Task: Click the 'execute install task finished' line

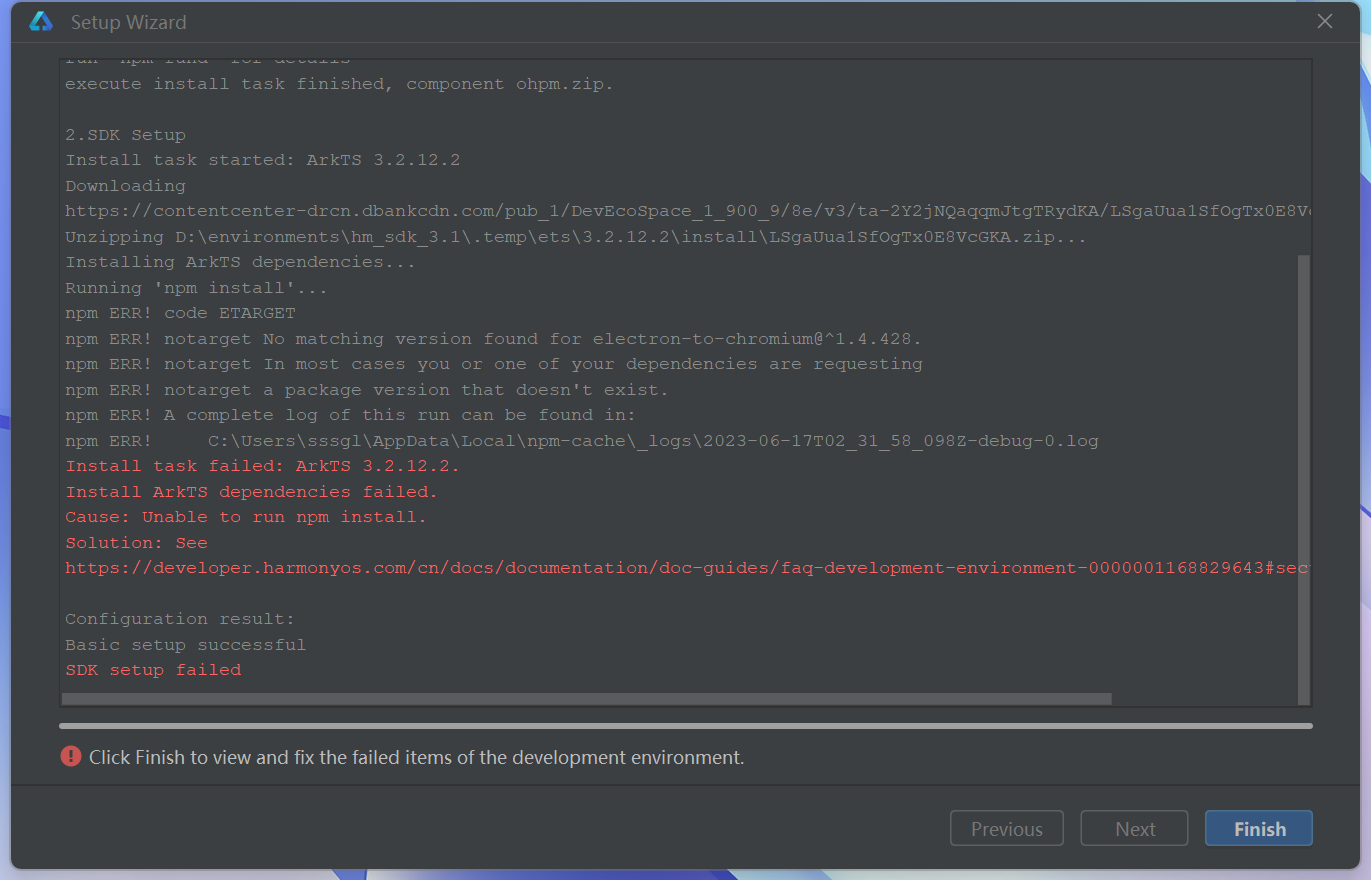Action: 340,84
